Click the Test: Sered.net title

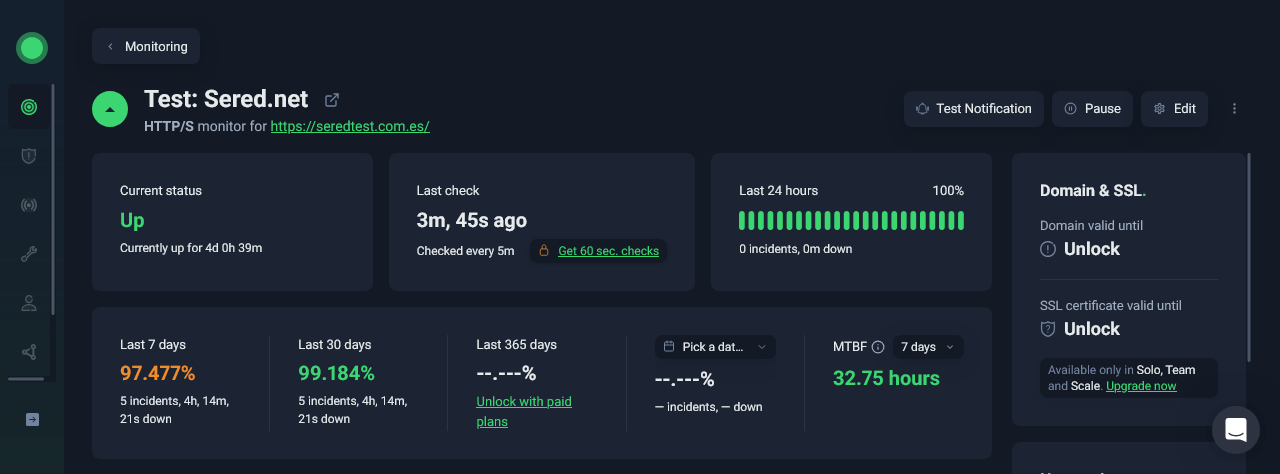point(226,99)
